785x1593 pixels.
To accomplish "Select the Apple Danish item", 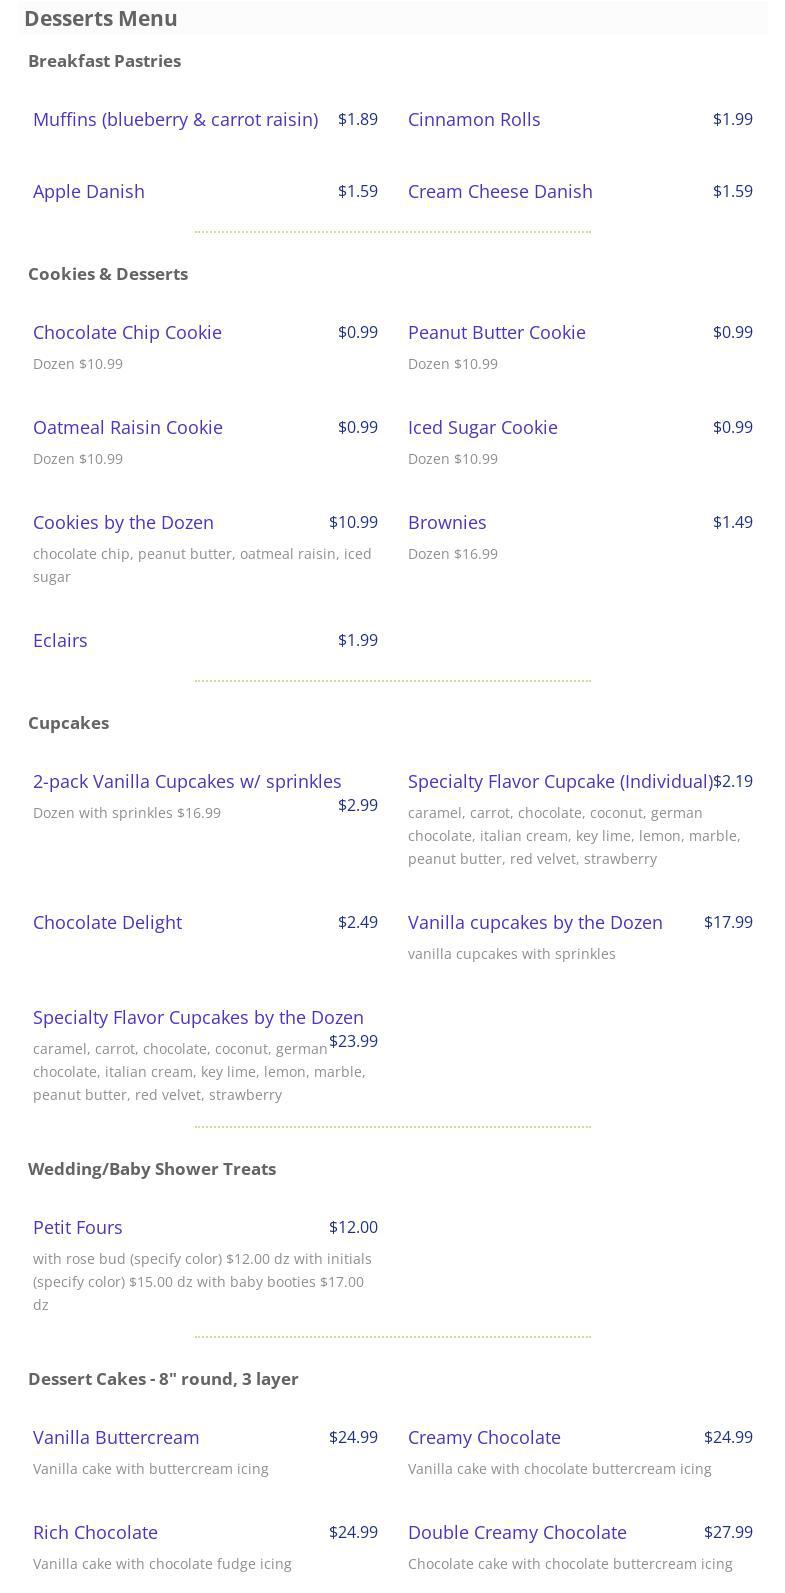I will click(88, 192).
